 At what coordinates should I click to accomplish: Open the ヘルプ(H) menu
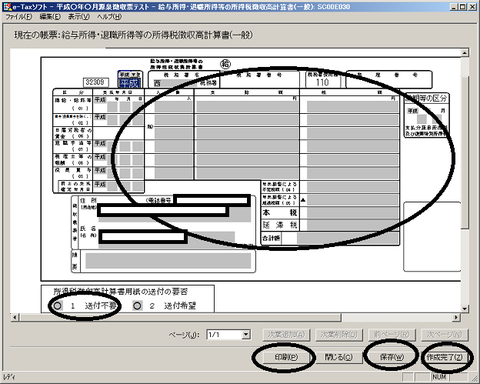[109, 17]
